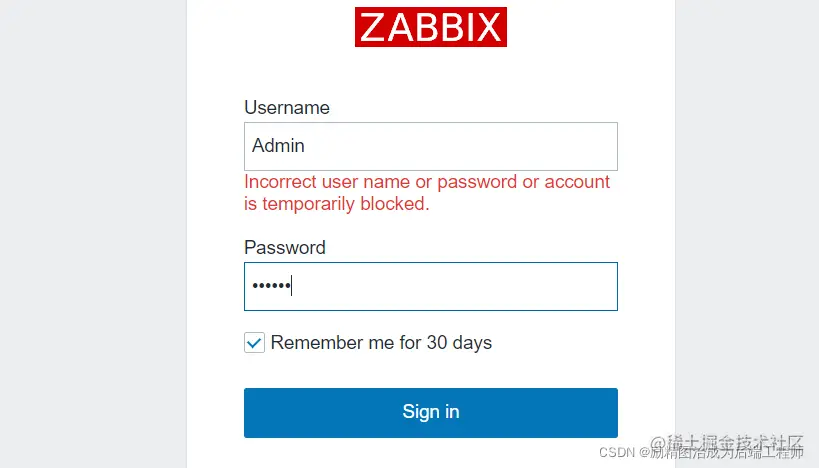Click the Username label text

point(286,108)
